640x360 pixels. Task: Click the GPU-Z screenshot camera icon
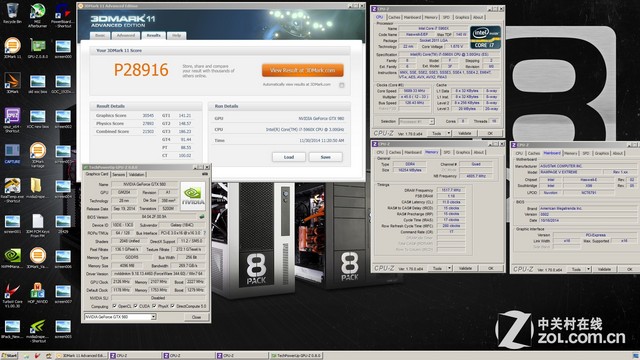[x=204, y=174]
